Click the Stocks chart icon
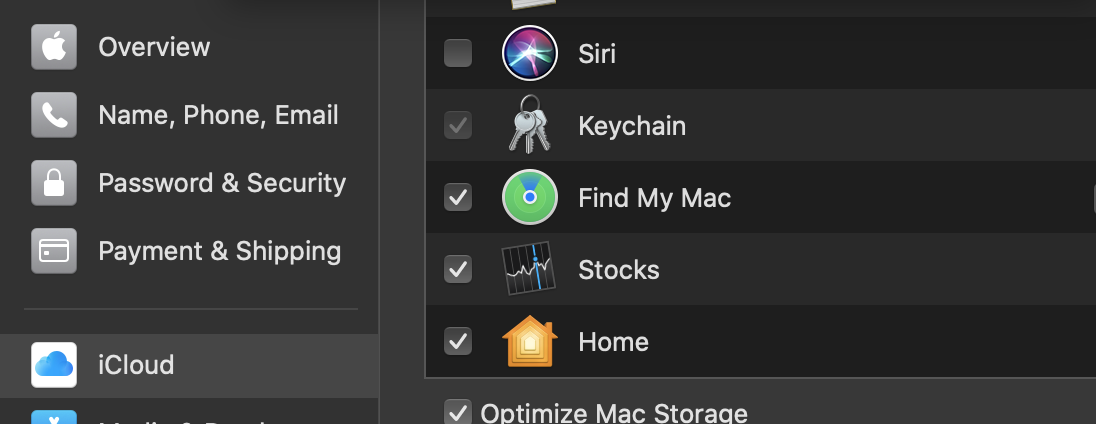This screenshot has height=424, width=1096. (529, 269)
